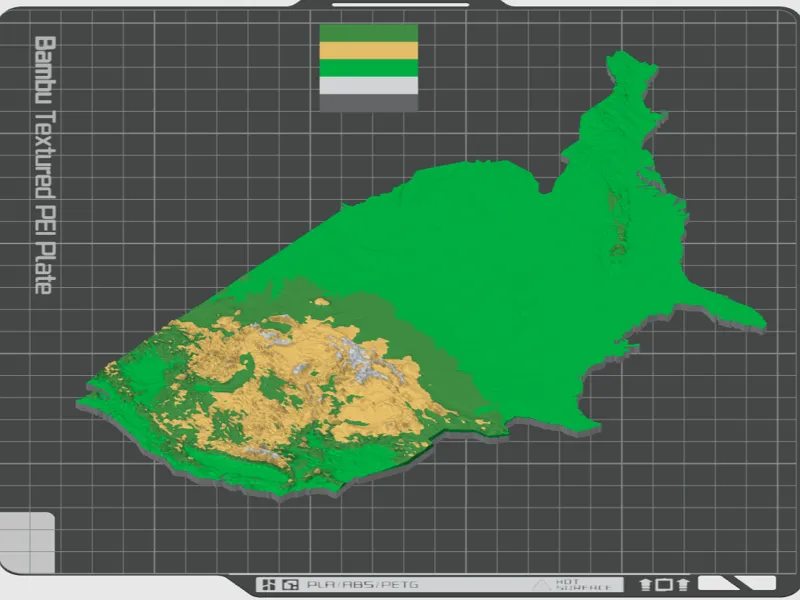Select the tan yellow filament stripe
Viewport: 800px width, 600px height.
pyautogui.click(x=368, y=51)
